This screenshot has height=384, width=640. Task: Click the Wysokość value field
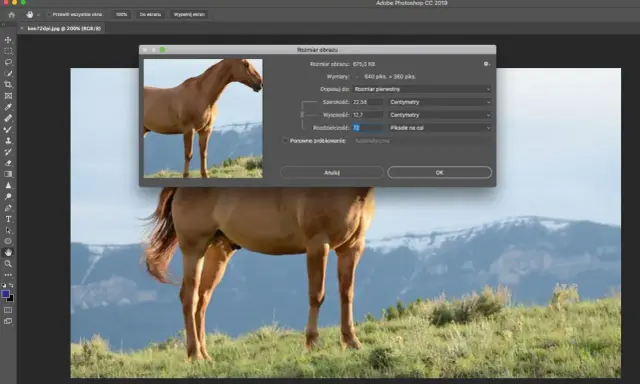point(367,115)
